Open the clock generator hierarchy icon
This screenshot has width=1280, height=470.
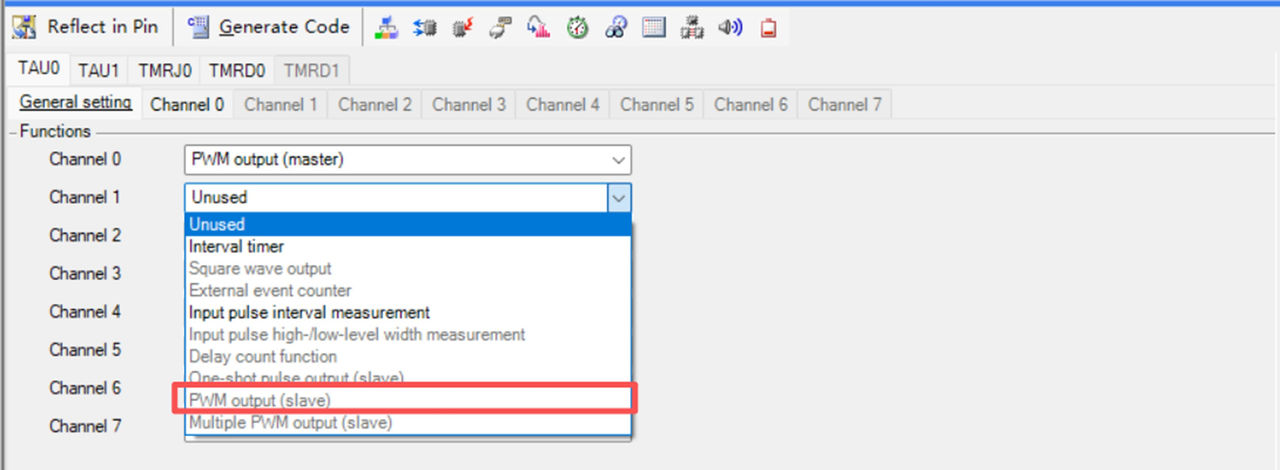tap(386, 28)
